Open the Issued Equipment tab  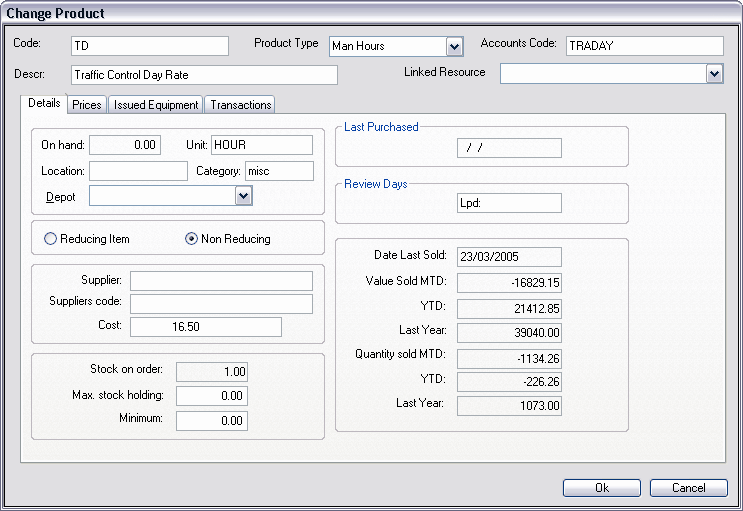point(156,105)
